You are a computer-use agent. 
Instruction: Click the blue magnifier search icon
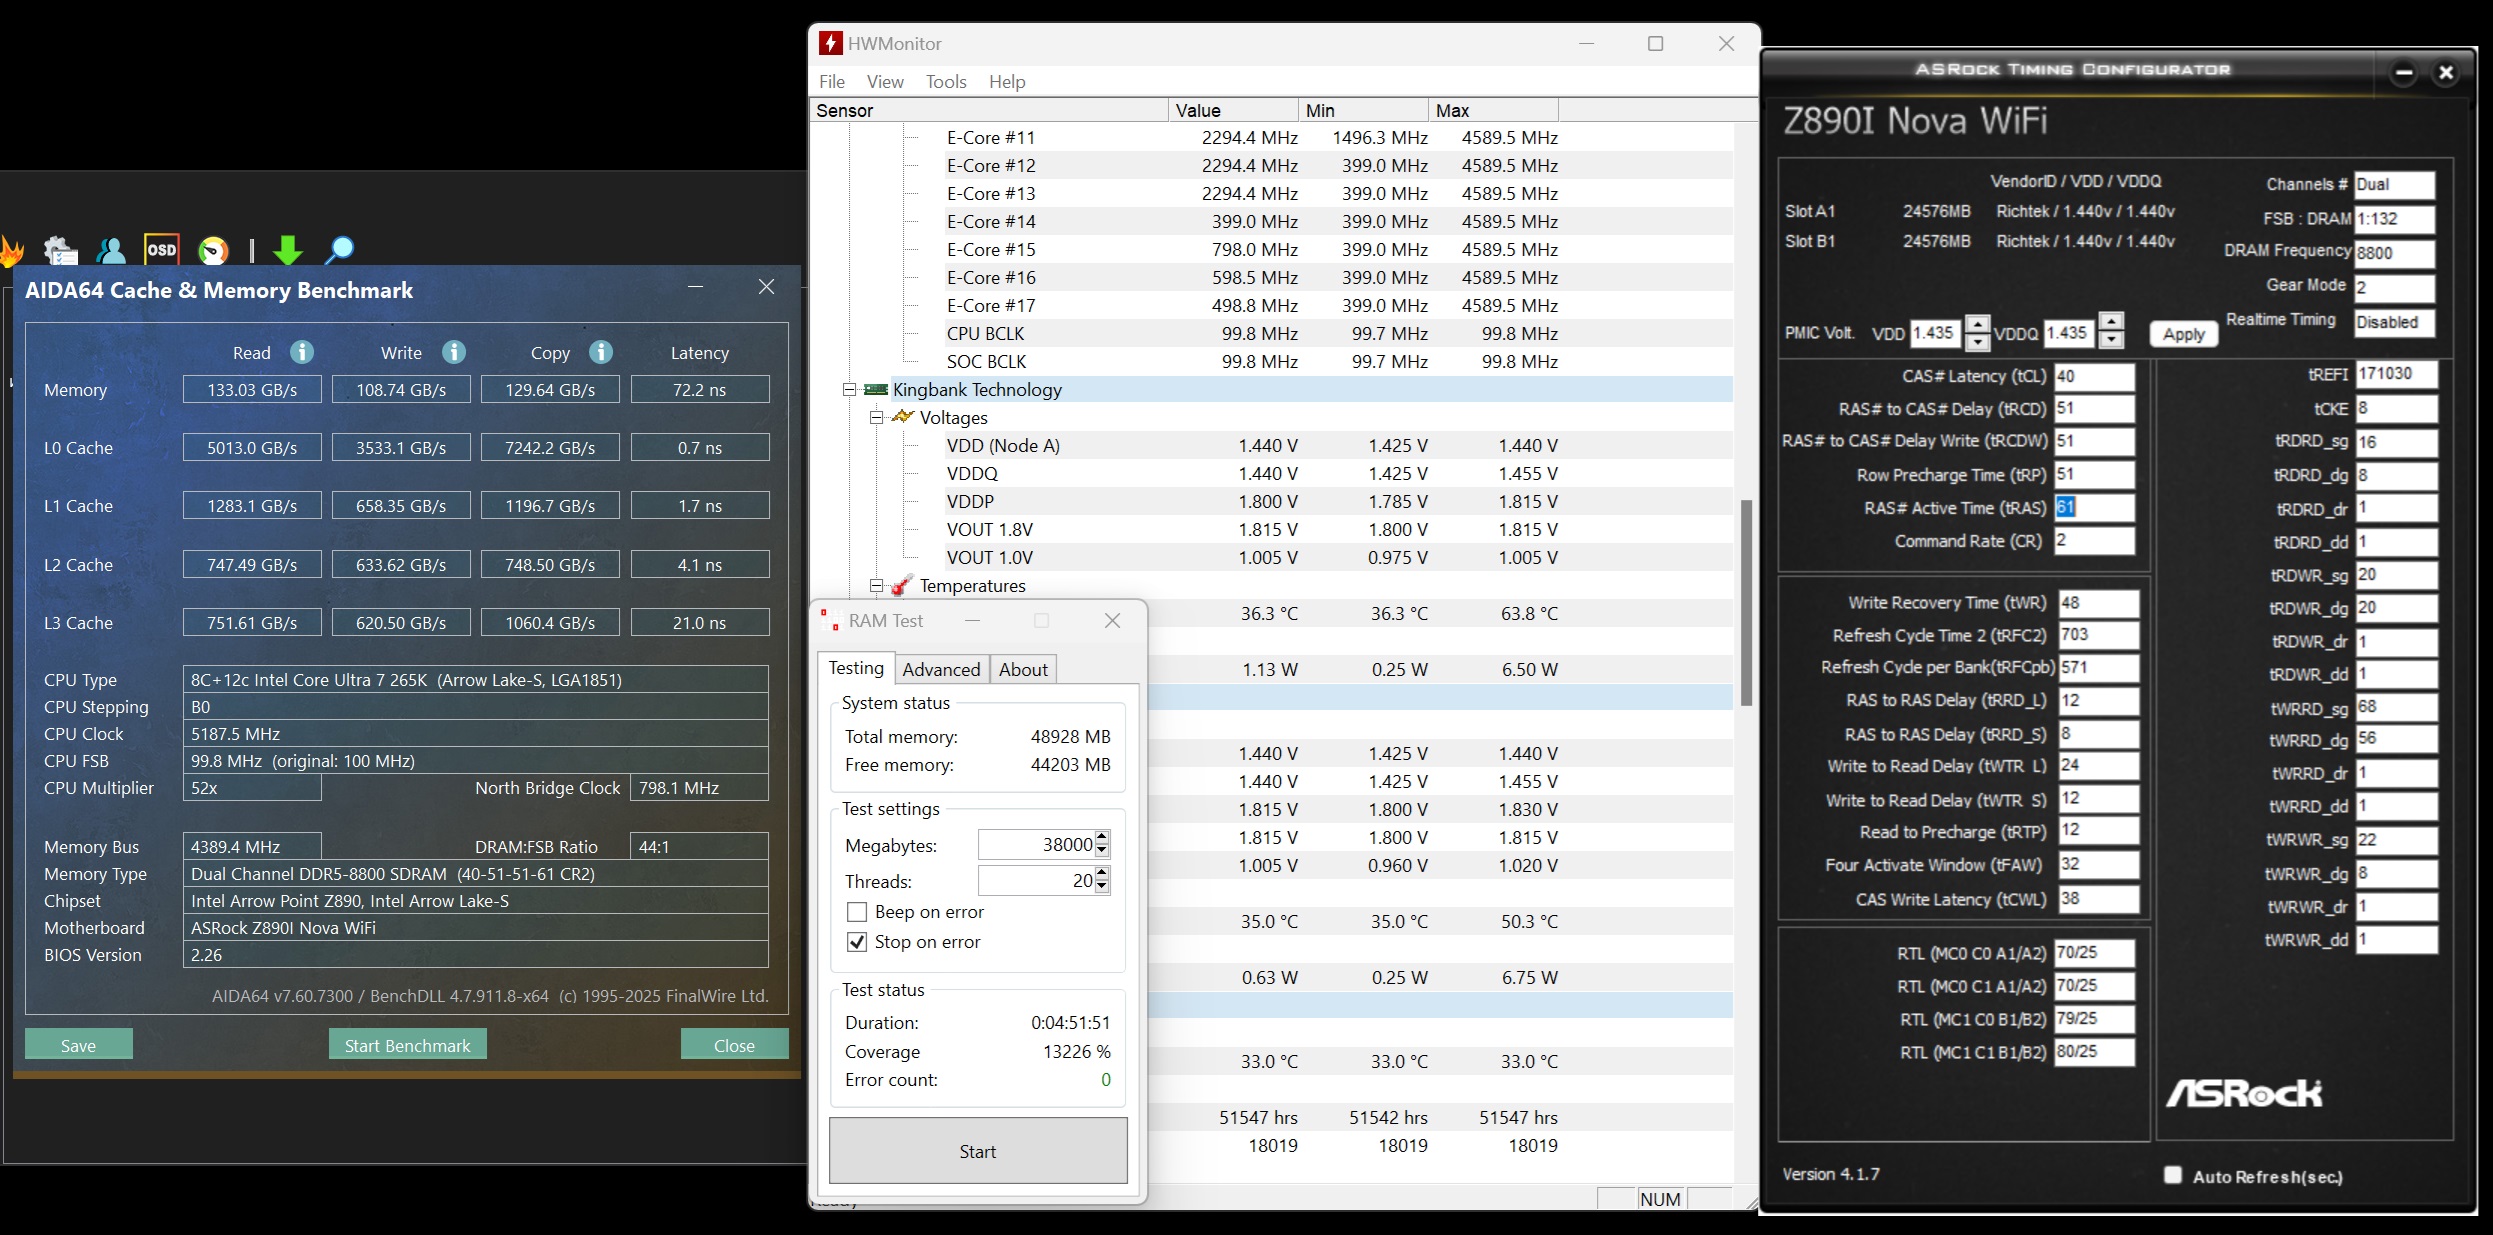340,250
